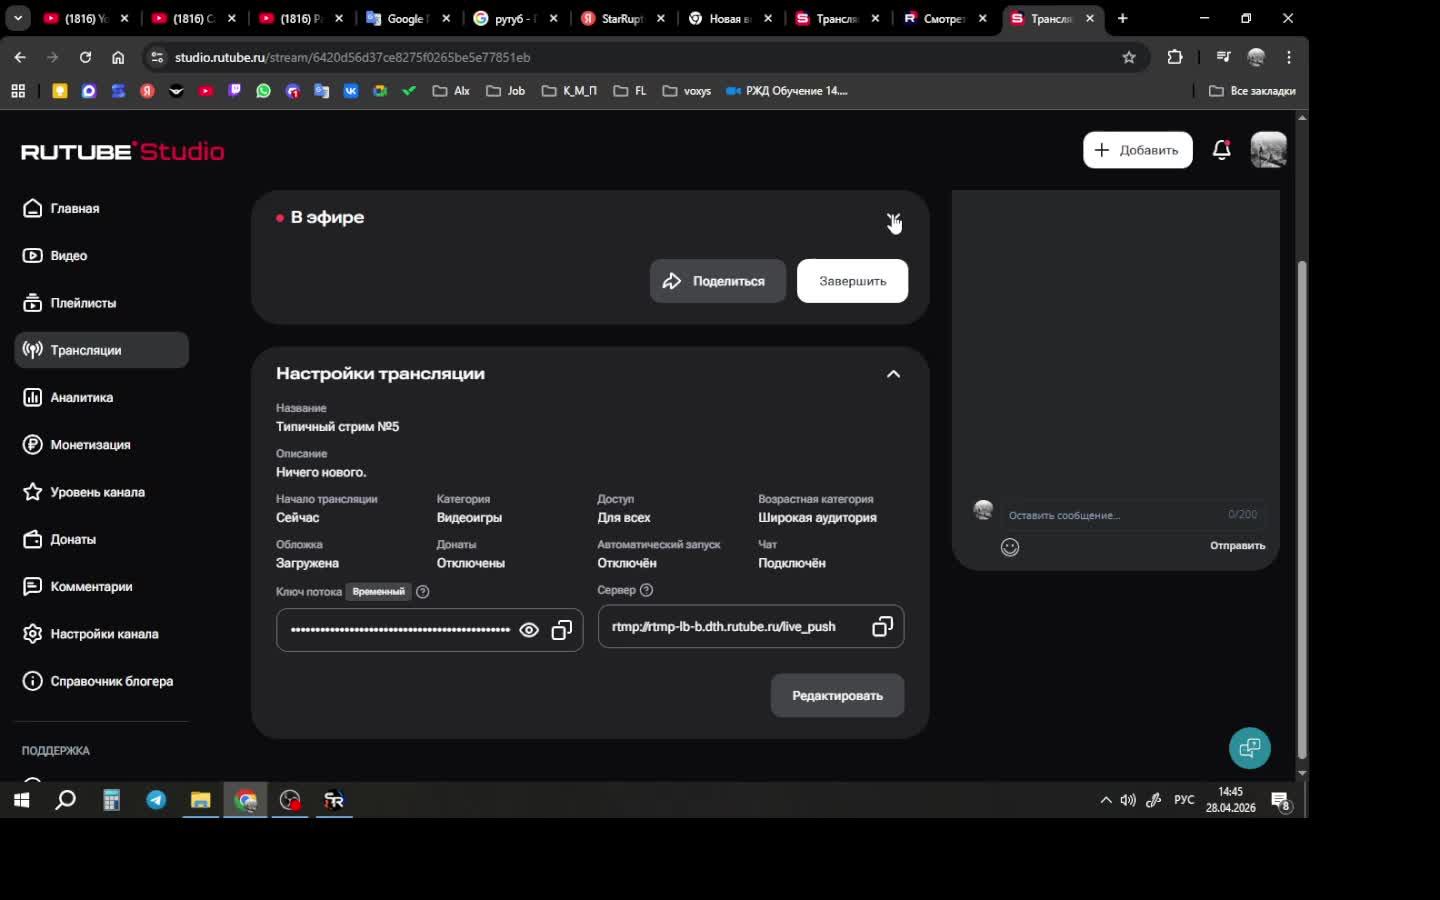Image resolution: width=1440 pixels, height=900 pixels.
Task: Open Аналитика section
Action: pos(67,397)
